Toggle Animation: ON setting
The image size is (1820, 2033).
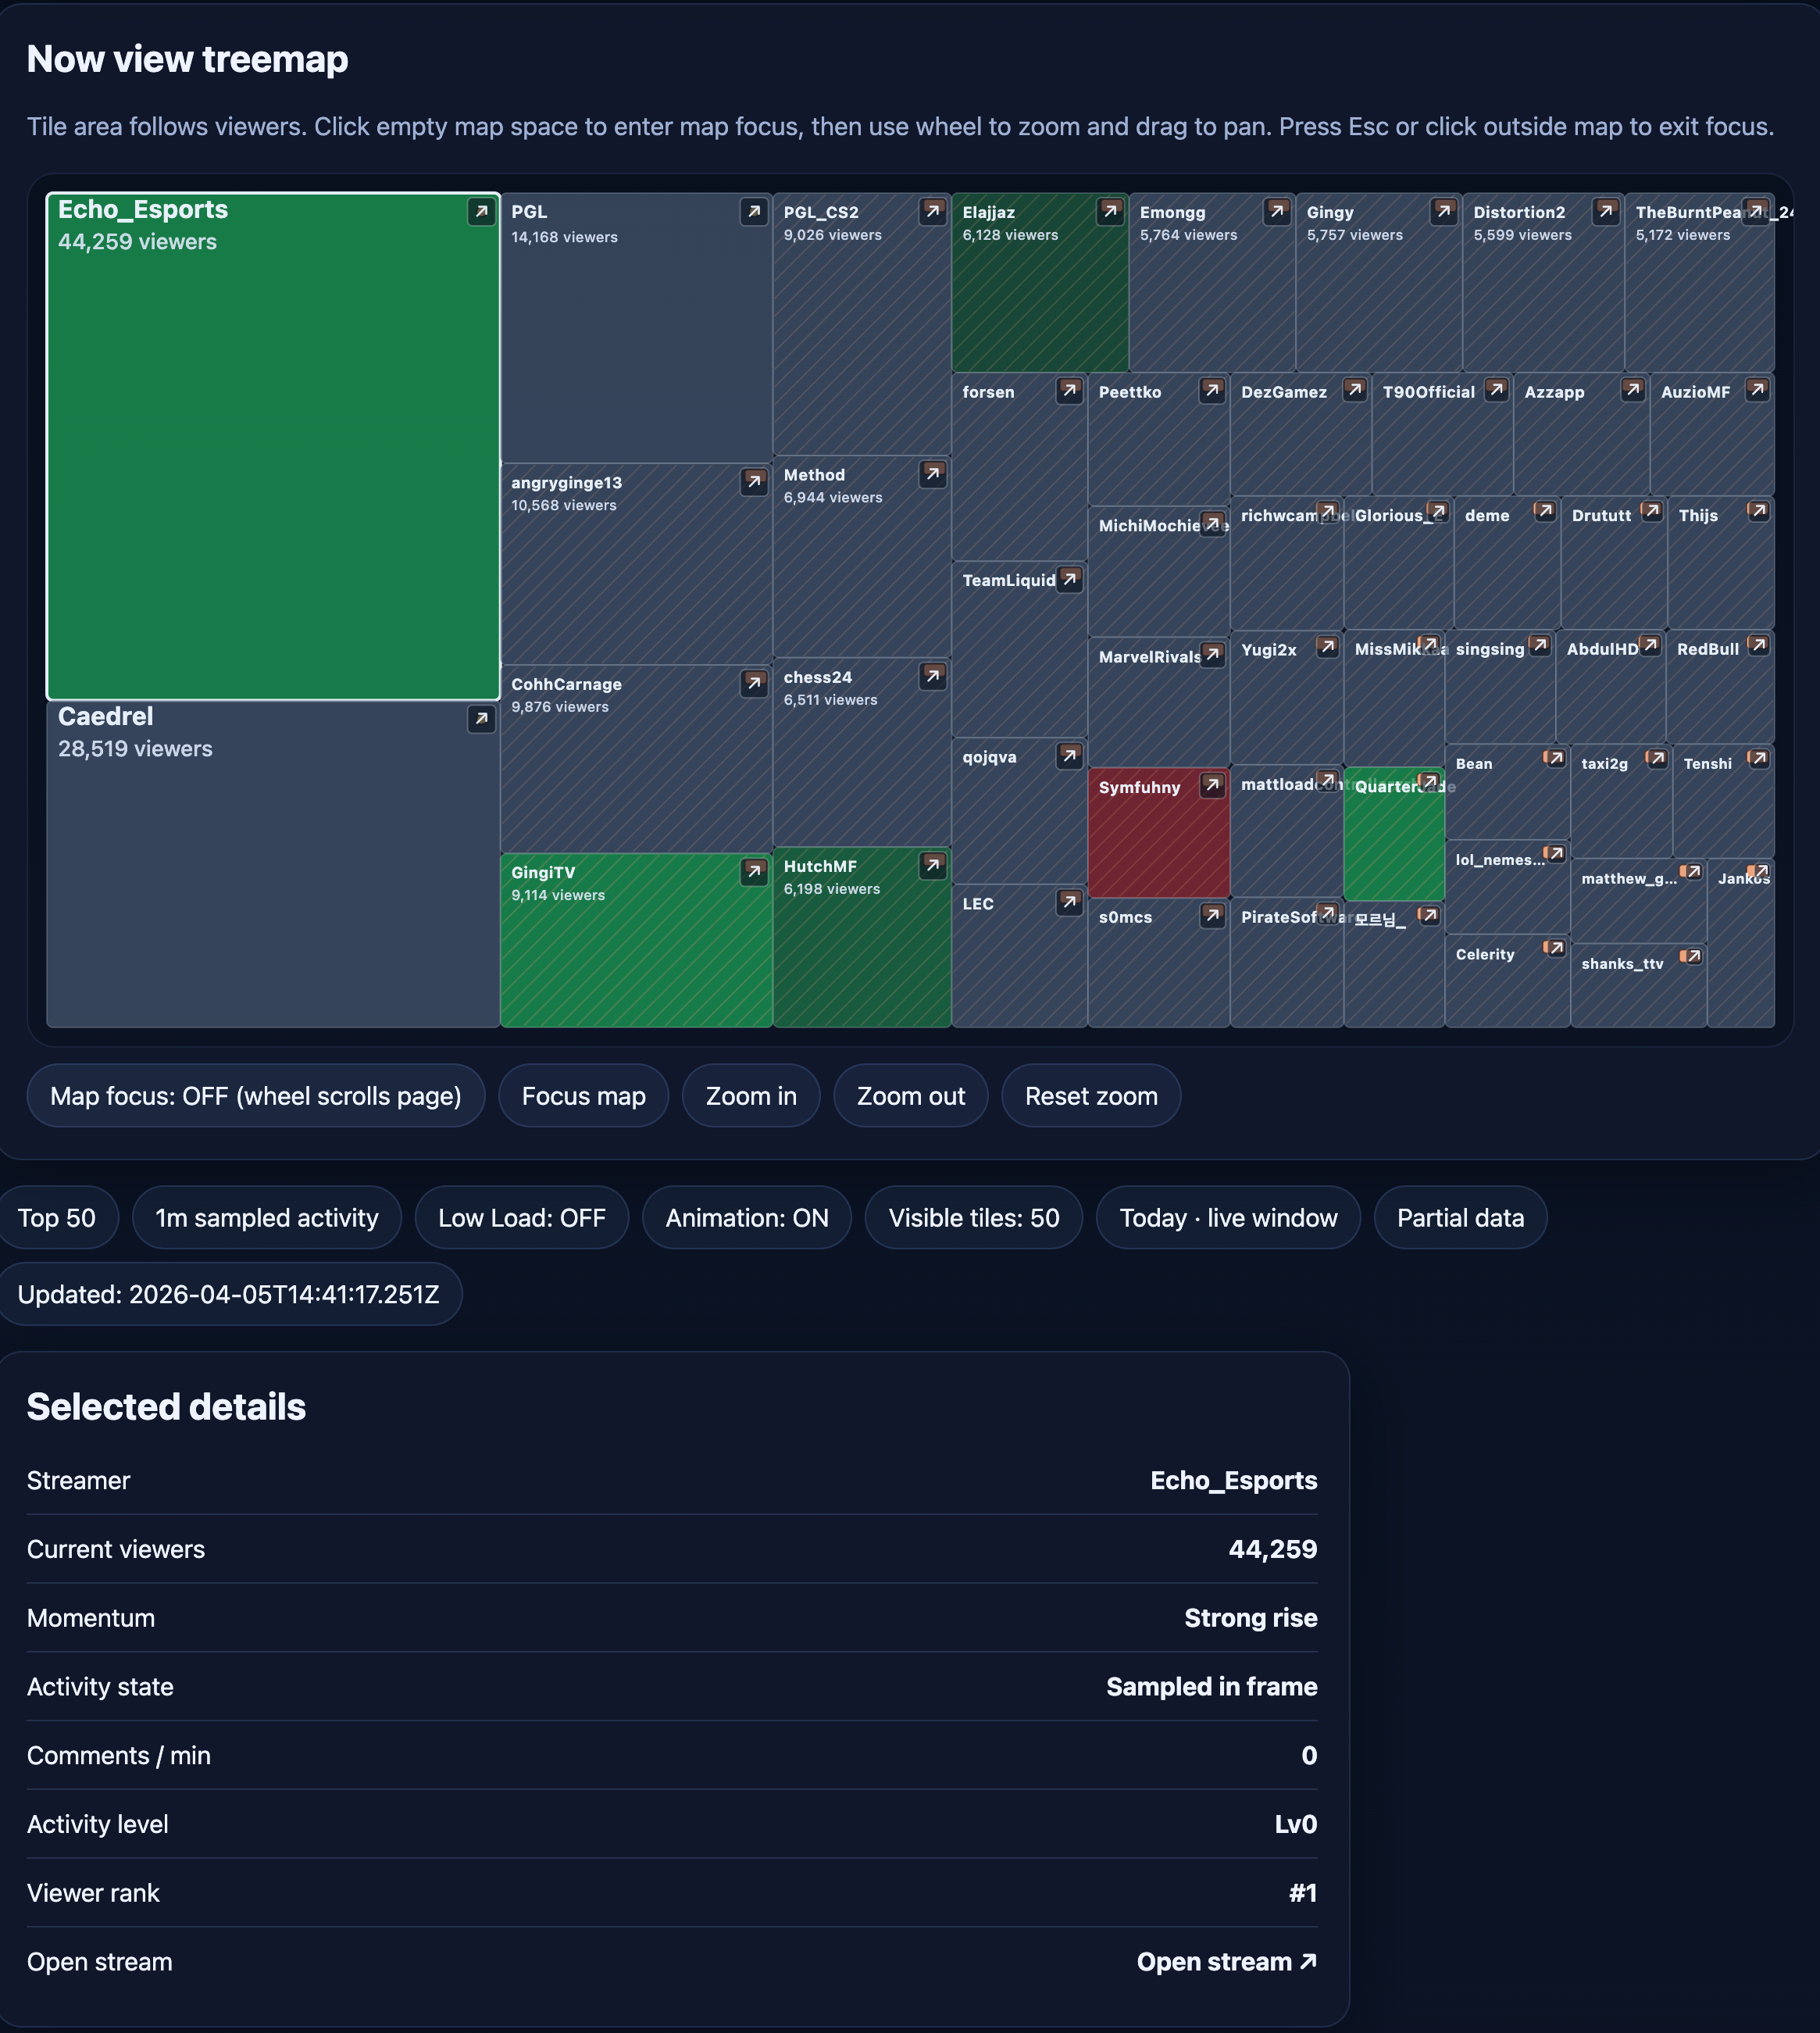[x=746, y=1218]
